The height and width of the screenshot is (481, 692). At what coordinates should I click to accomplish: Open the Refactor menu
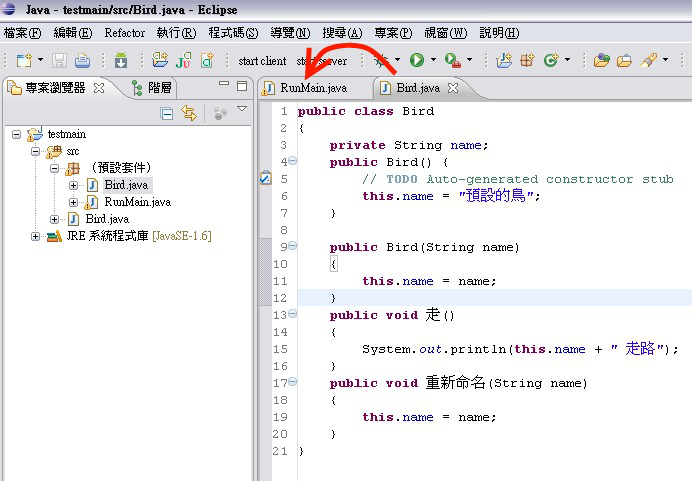tap(124, 33)
